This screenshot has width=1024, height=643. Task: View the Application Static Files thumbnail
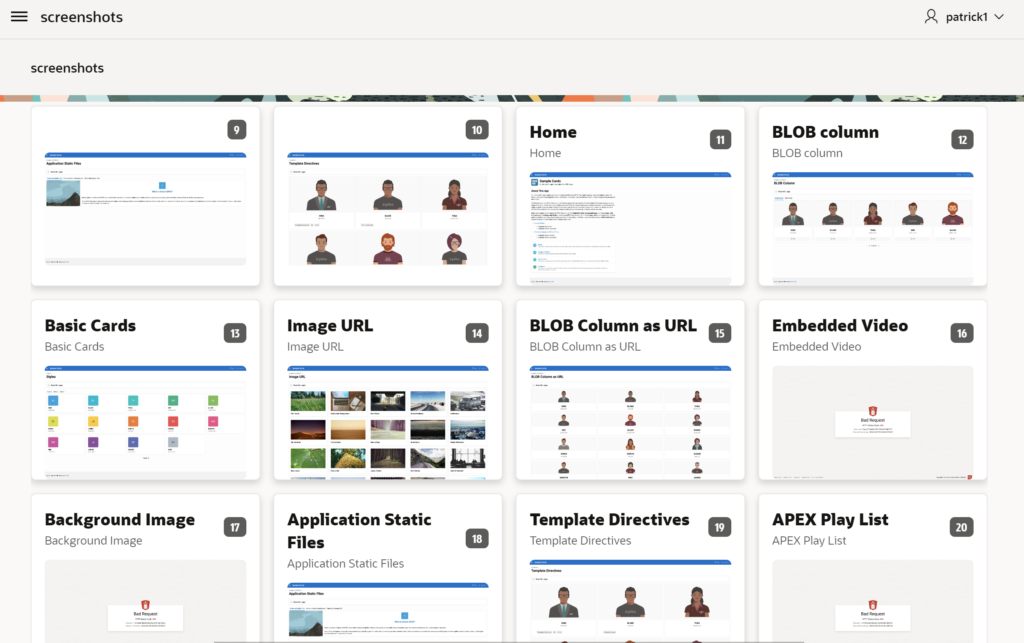click(388, 613)
